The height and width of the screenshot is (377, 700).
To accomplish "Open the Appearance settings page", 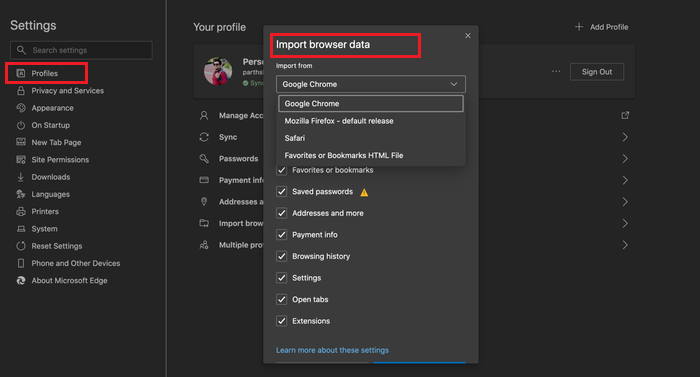I will pos(52,108).
